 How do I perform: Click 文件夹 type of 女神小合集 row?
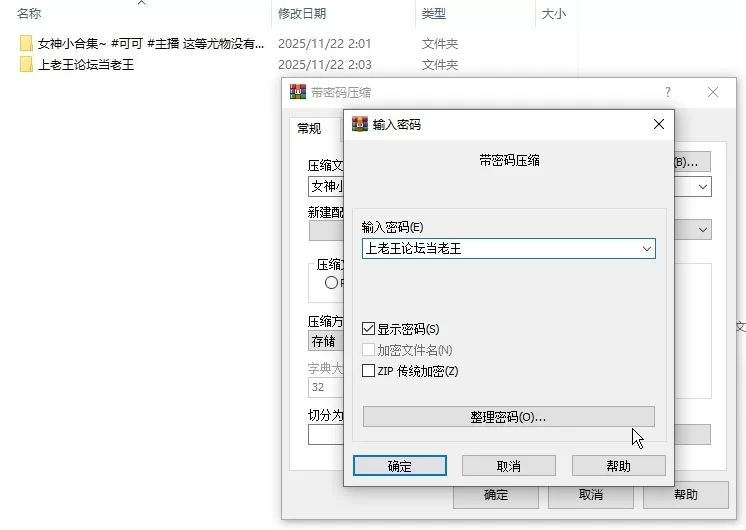pos(440,43)
